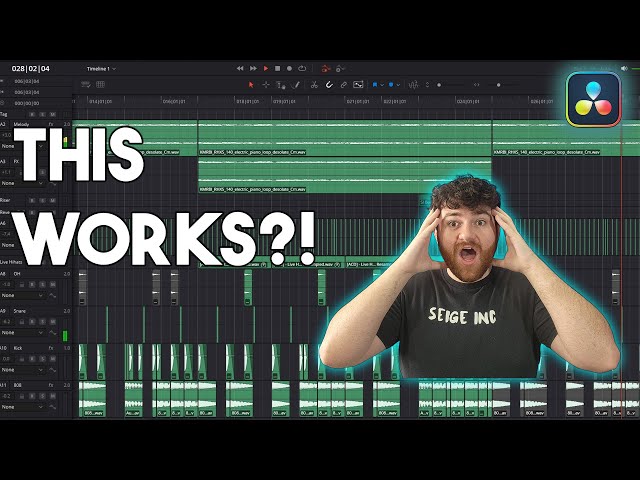Click the grid view options icon
640x480 pixels.
pyautogui.click(x=100, y=84)
